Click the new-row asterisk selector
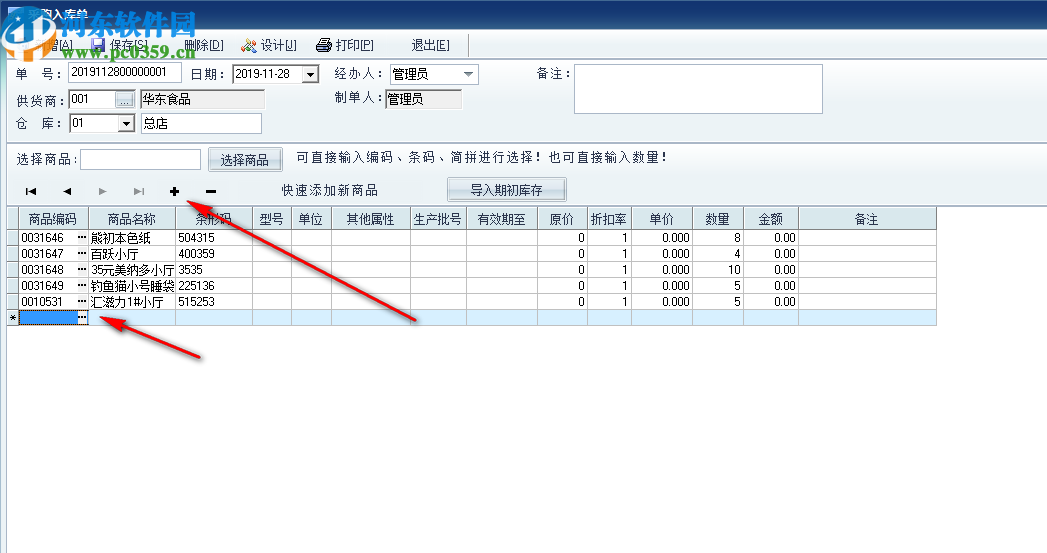This screenshot has width=1047, height=553. tap(13, 318)
